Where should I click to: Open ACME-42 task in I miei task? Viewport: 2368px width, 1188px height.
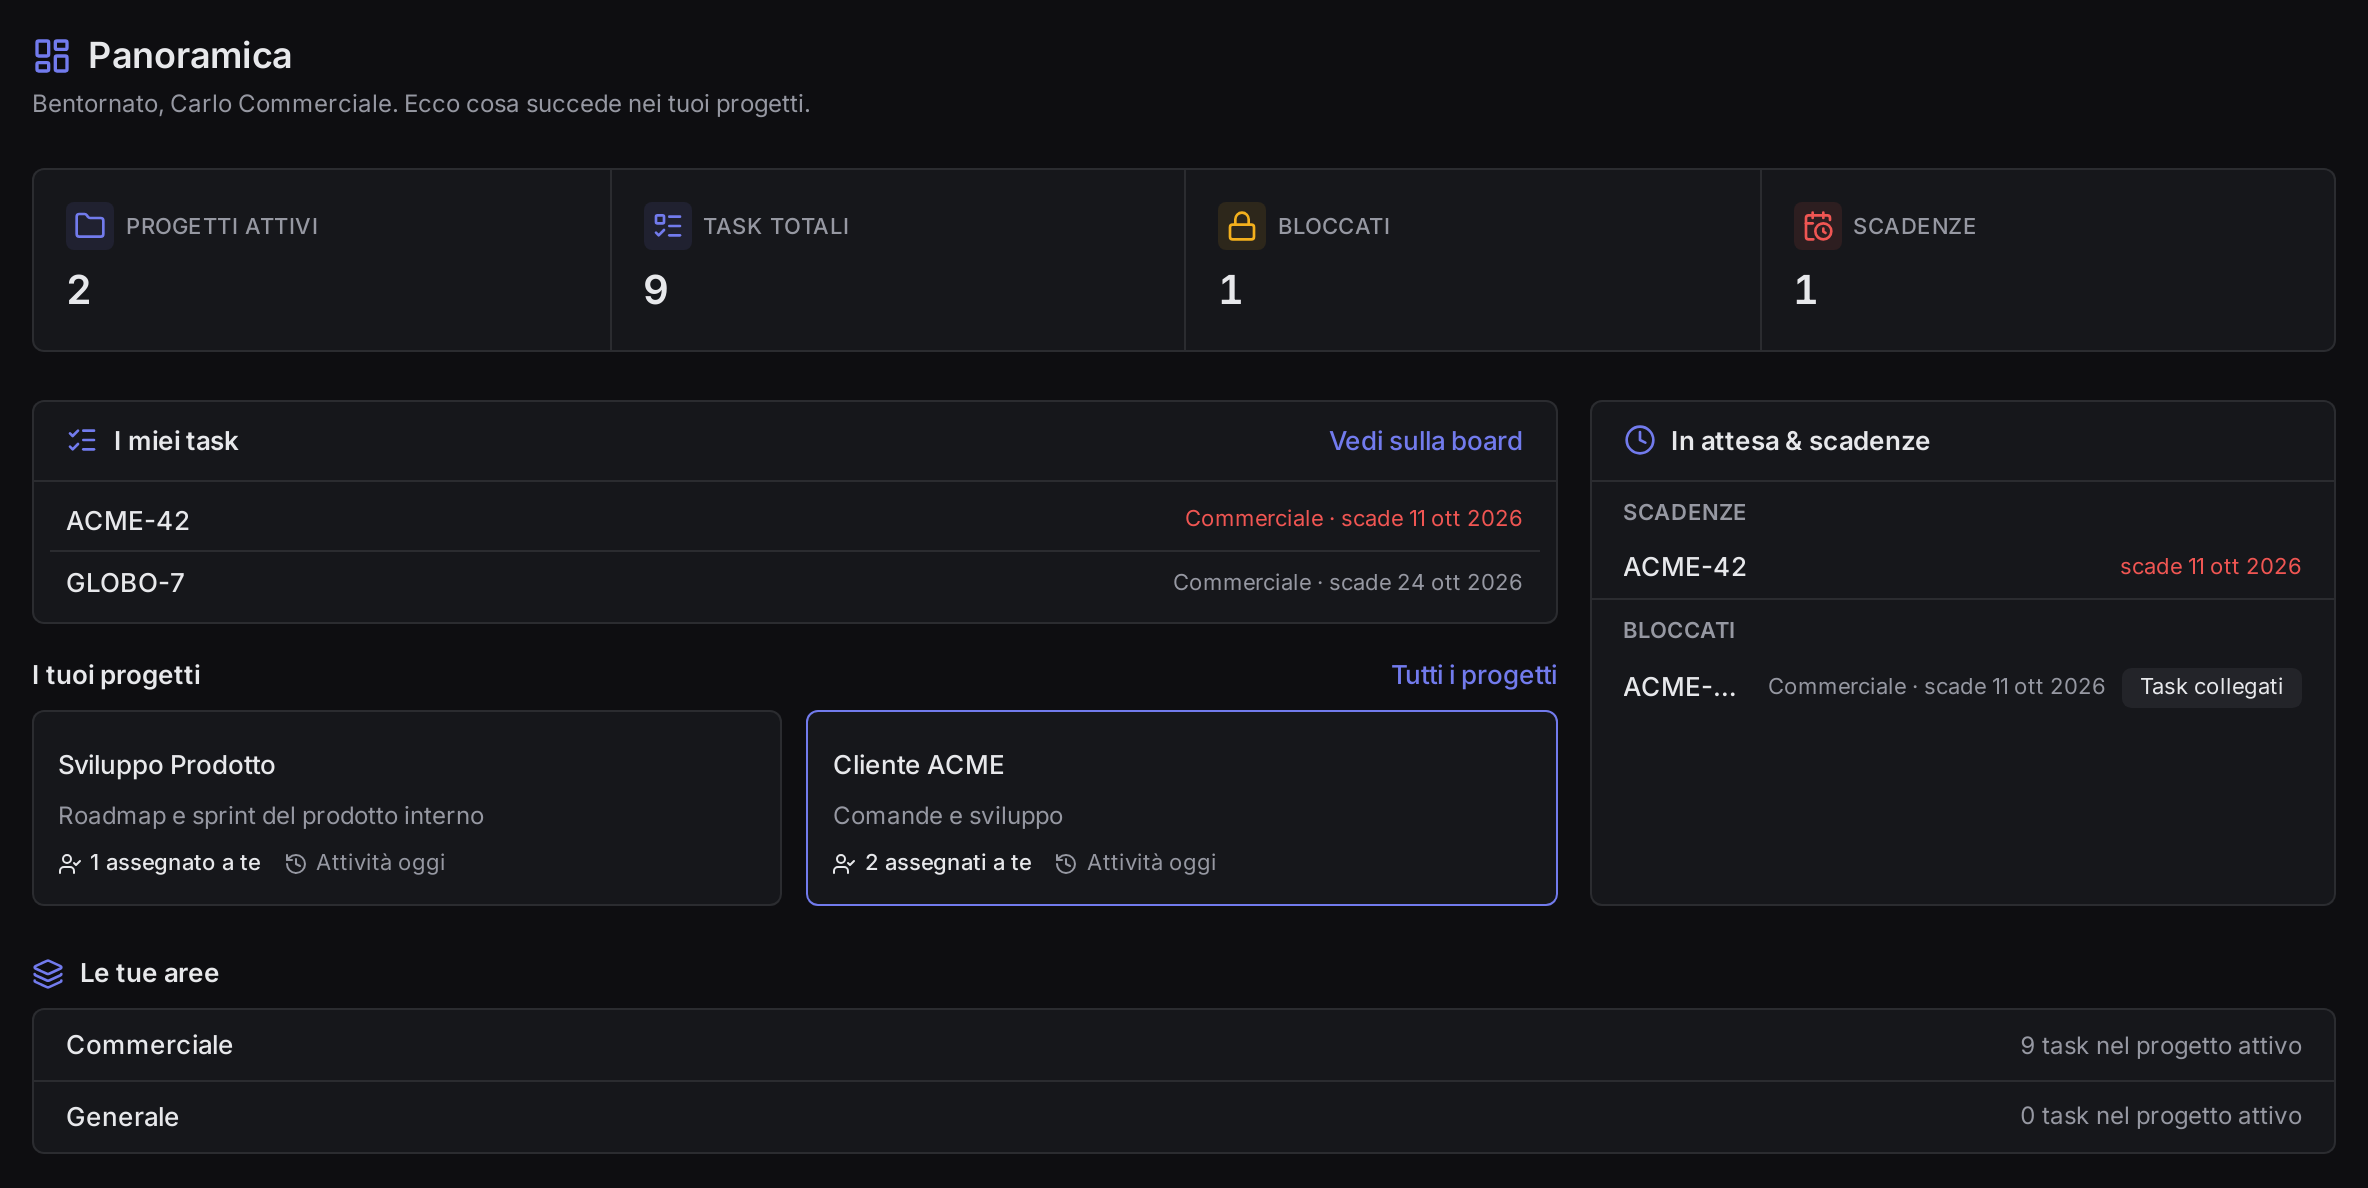pyautogui.click(x=794, y=519)
